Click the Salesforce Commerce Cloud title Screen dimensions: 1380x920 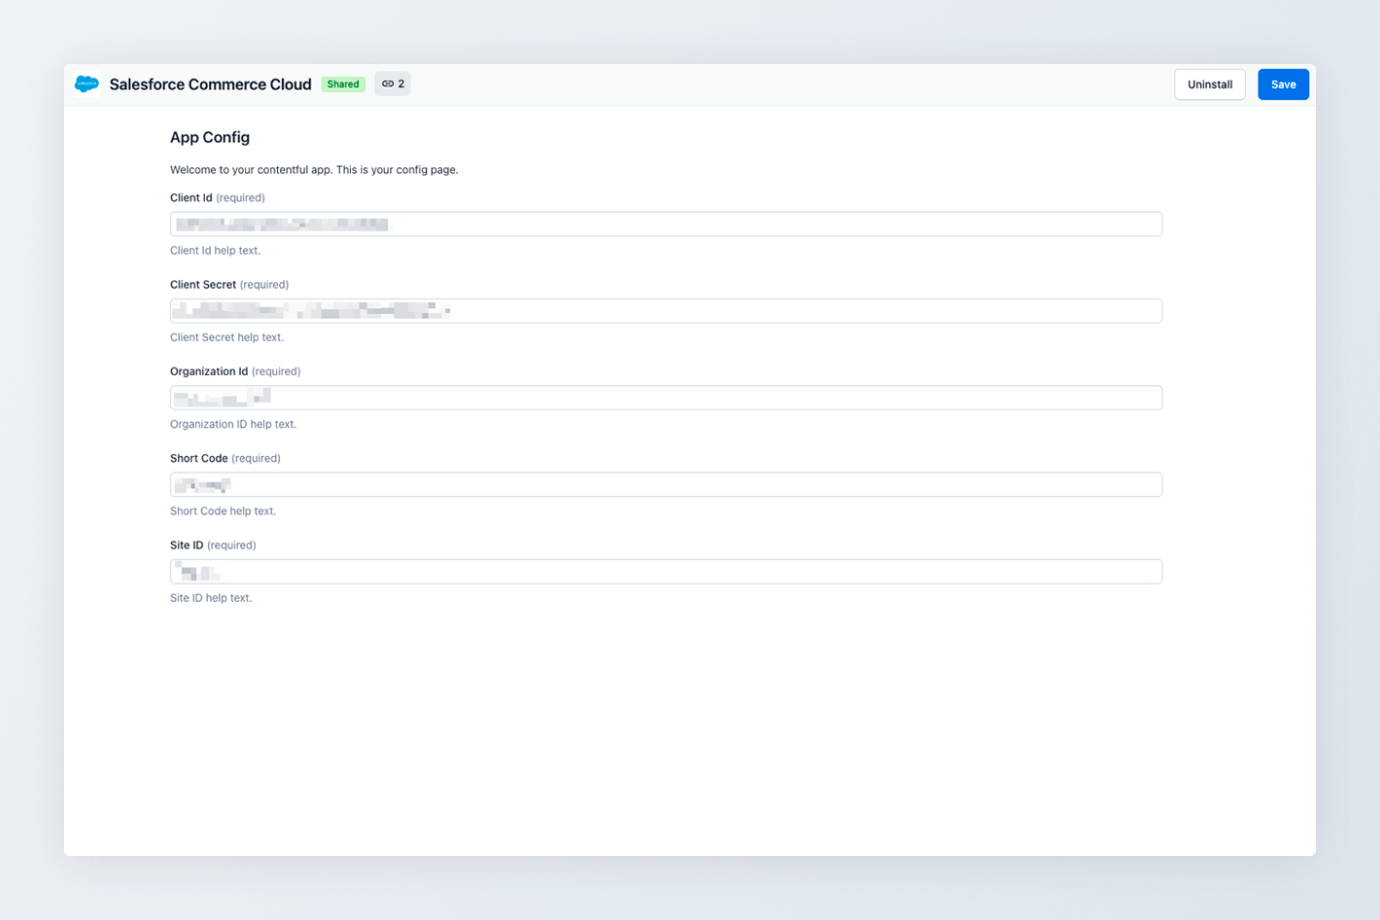[210, 84]
